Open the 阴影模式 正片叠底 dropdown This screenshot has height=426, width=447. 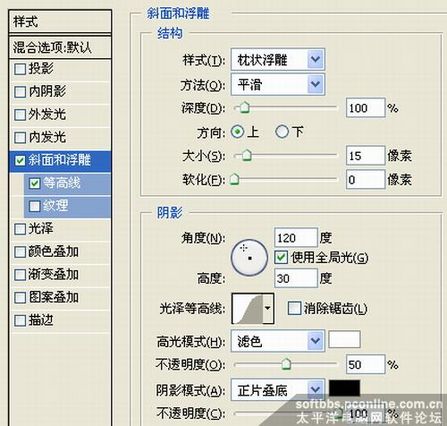click(x=278, y=390)
